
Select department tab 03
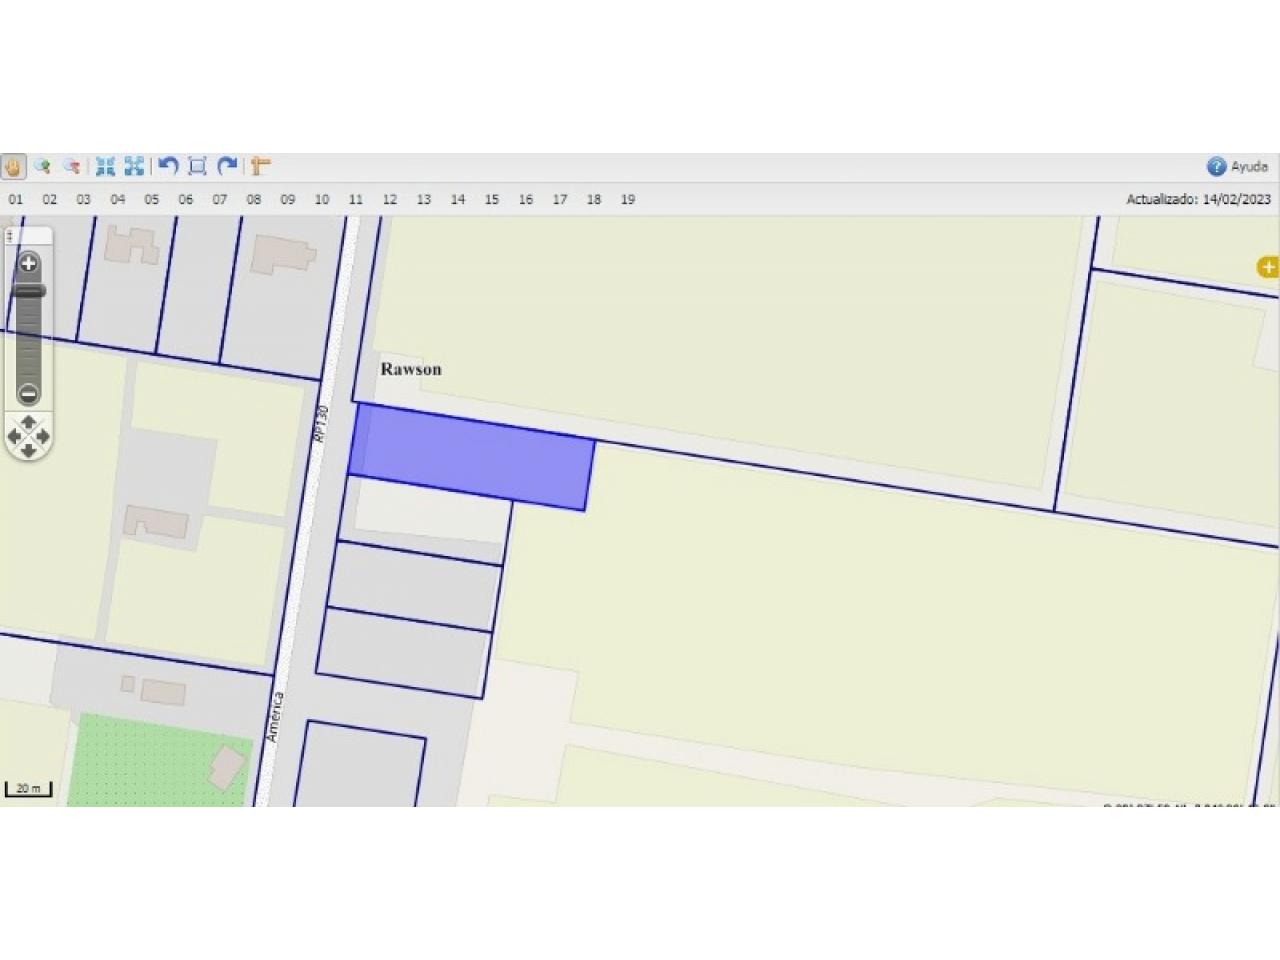[x=84, y=199]
